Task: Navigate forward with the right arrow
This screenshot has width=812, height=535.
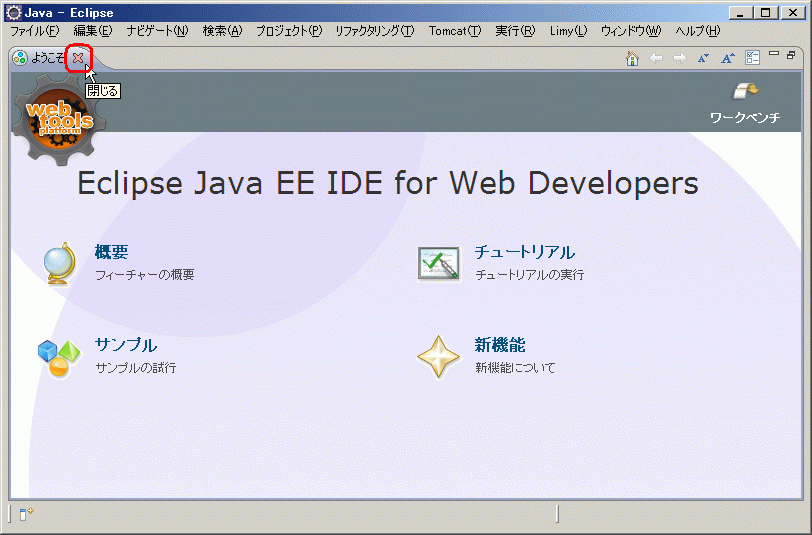Action: 679,58
